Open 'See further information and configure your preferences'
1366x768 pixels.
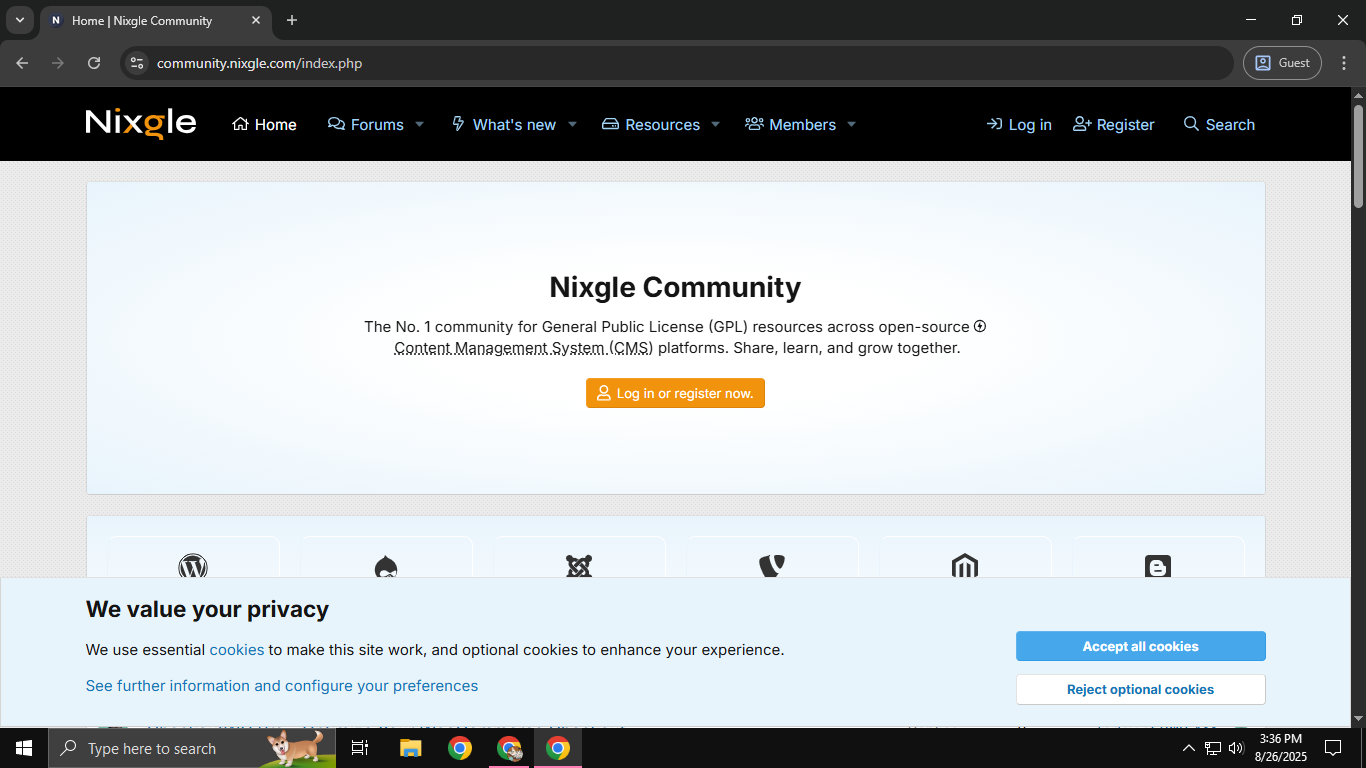point(282,685)
